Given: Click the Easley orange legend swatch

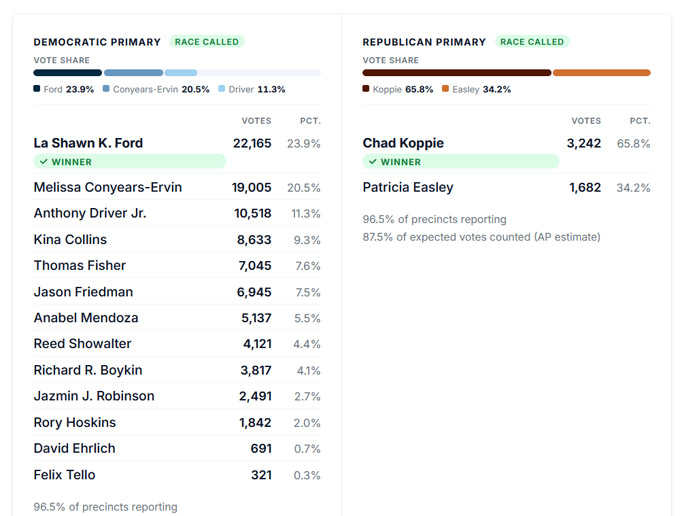Looking at the screenshot, I should pyautogui.click(x=445, y=89).
